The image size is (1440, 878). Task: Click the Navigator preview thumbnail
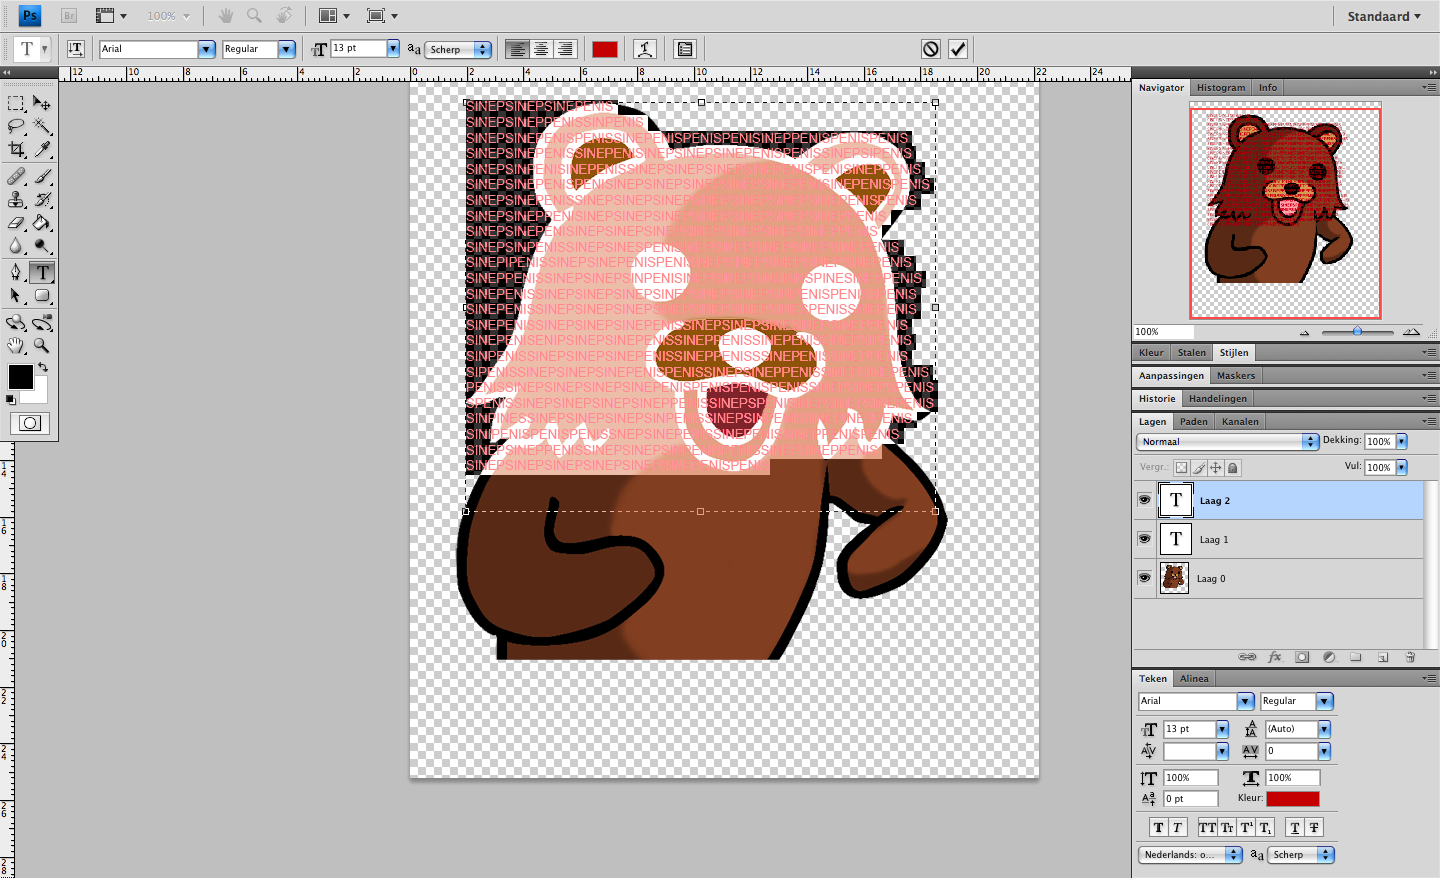pyautogui.click(x=1285, y=212)
